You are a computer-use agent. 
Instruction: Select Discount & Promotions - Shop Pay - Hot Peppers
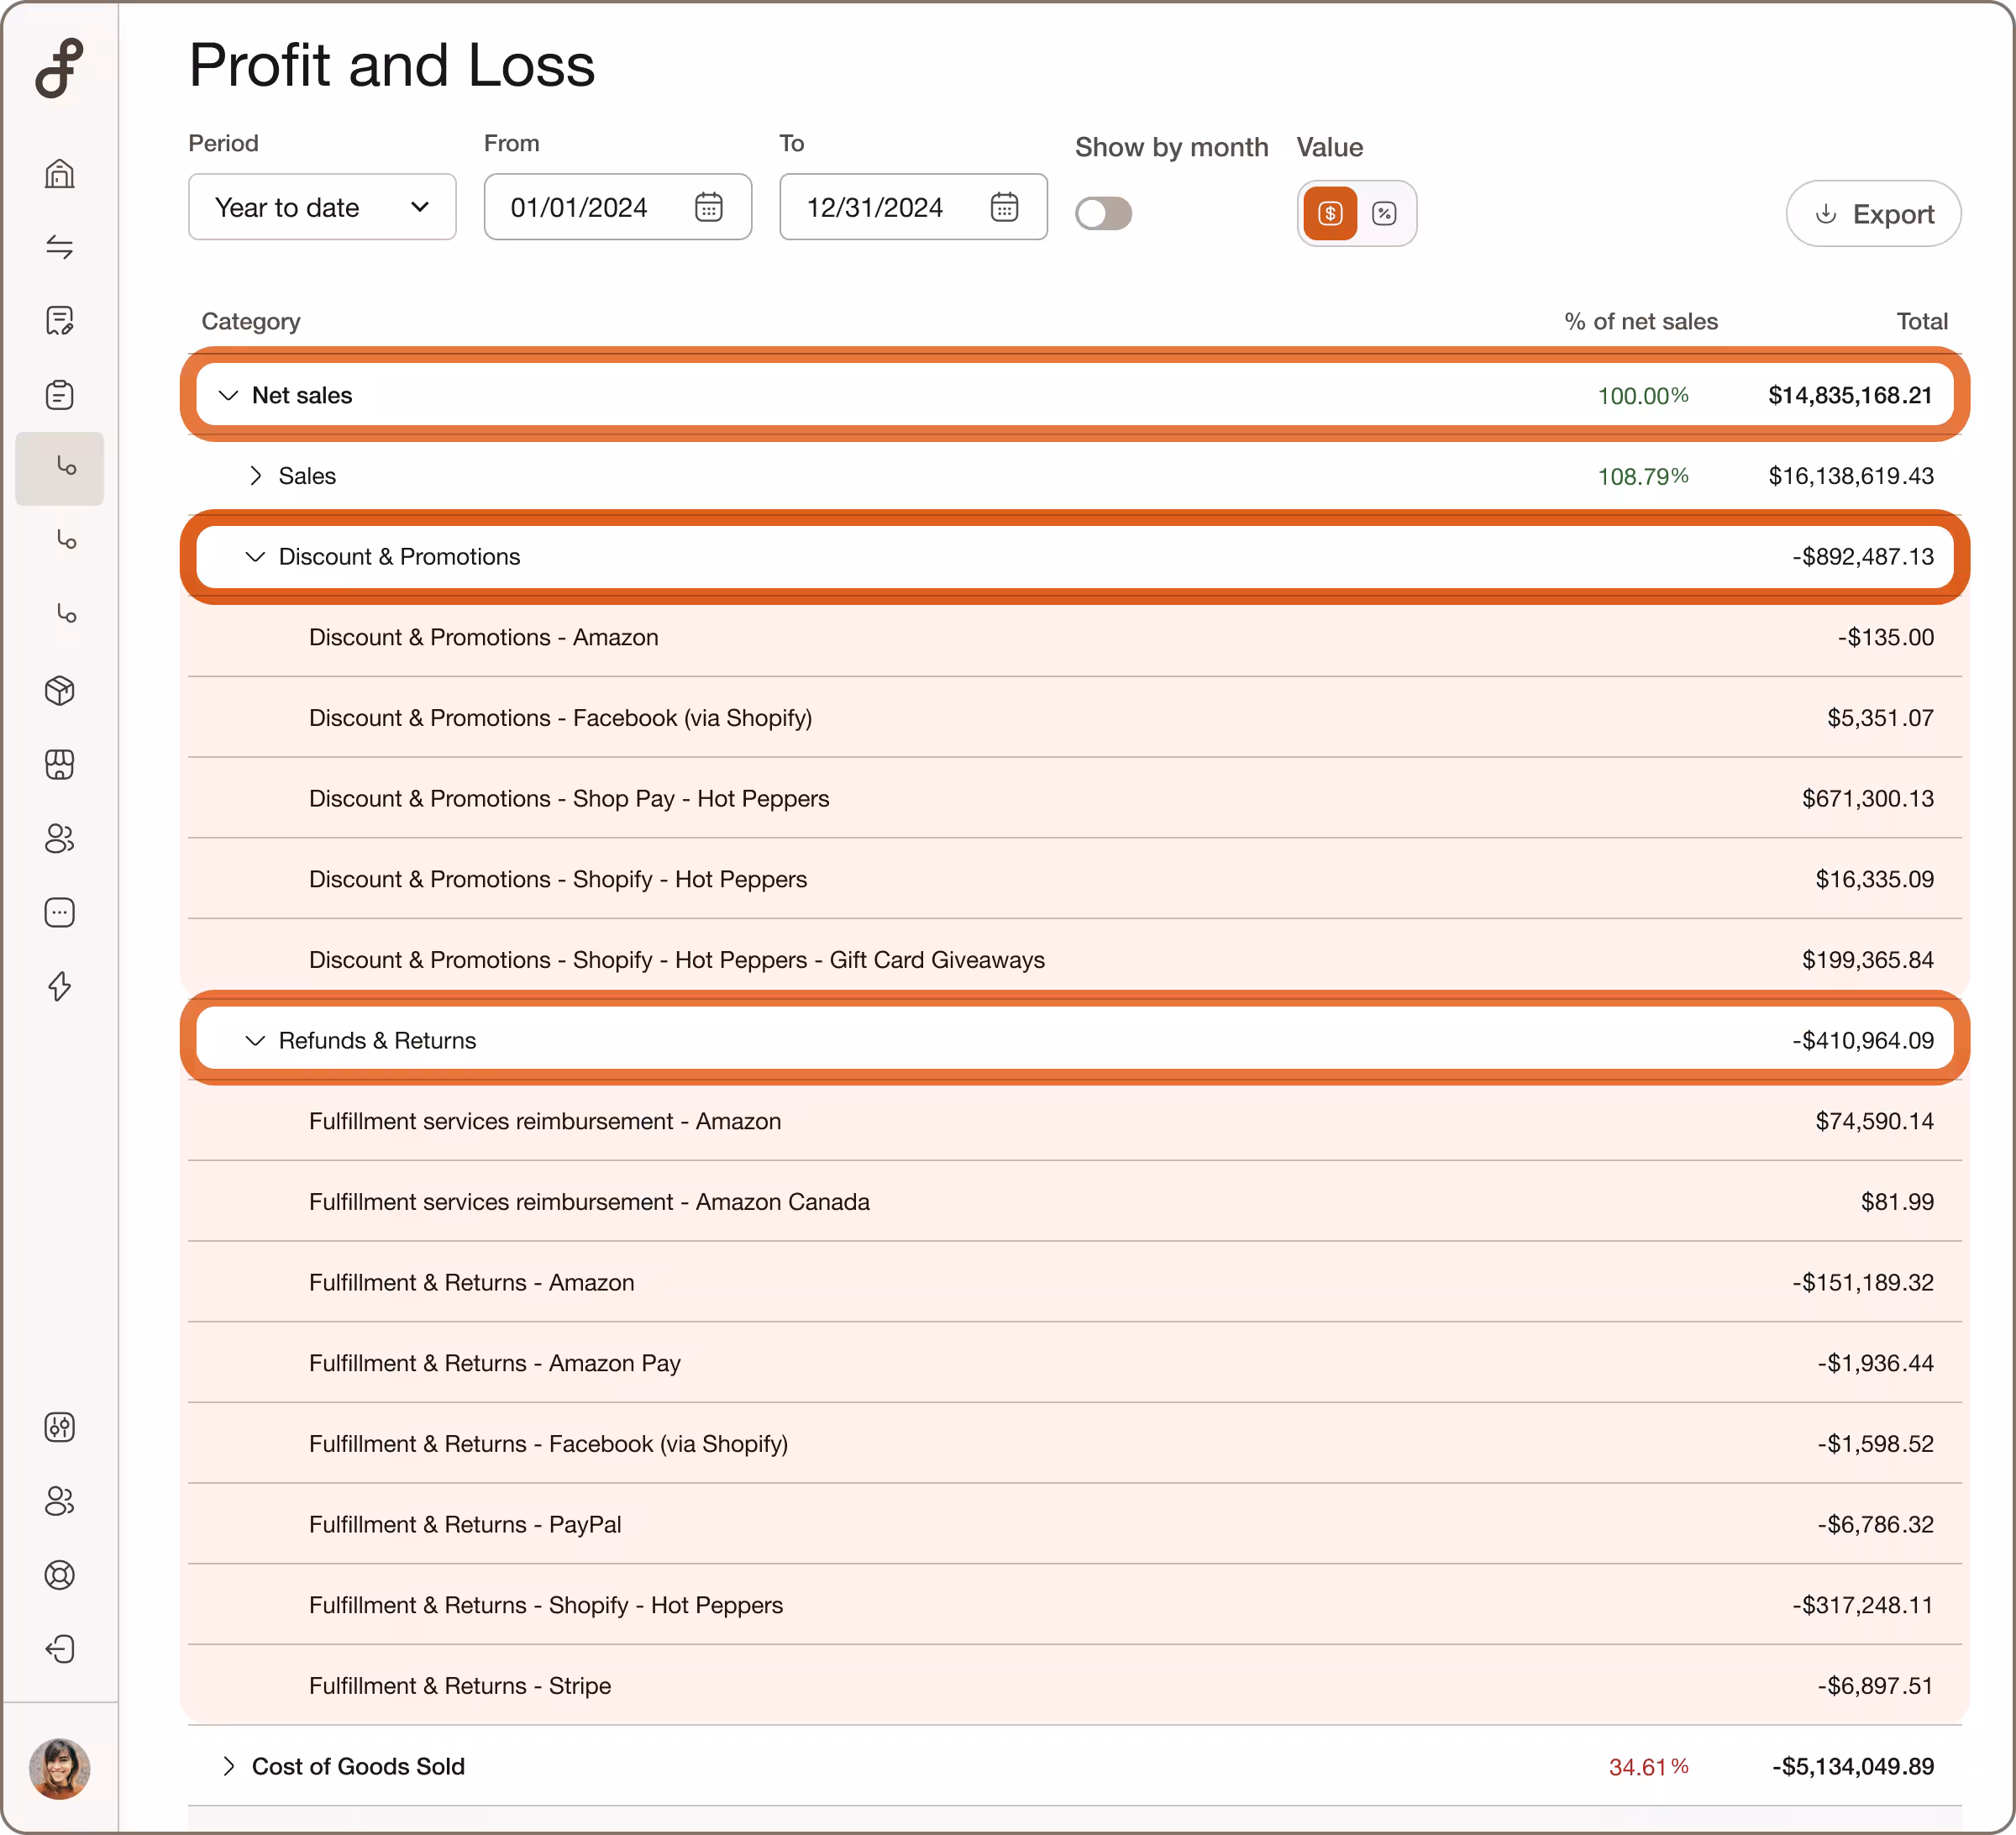point(1075,799)
